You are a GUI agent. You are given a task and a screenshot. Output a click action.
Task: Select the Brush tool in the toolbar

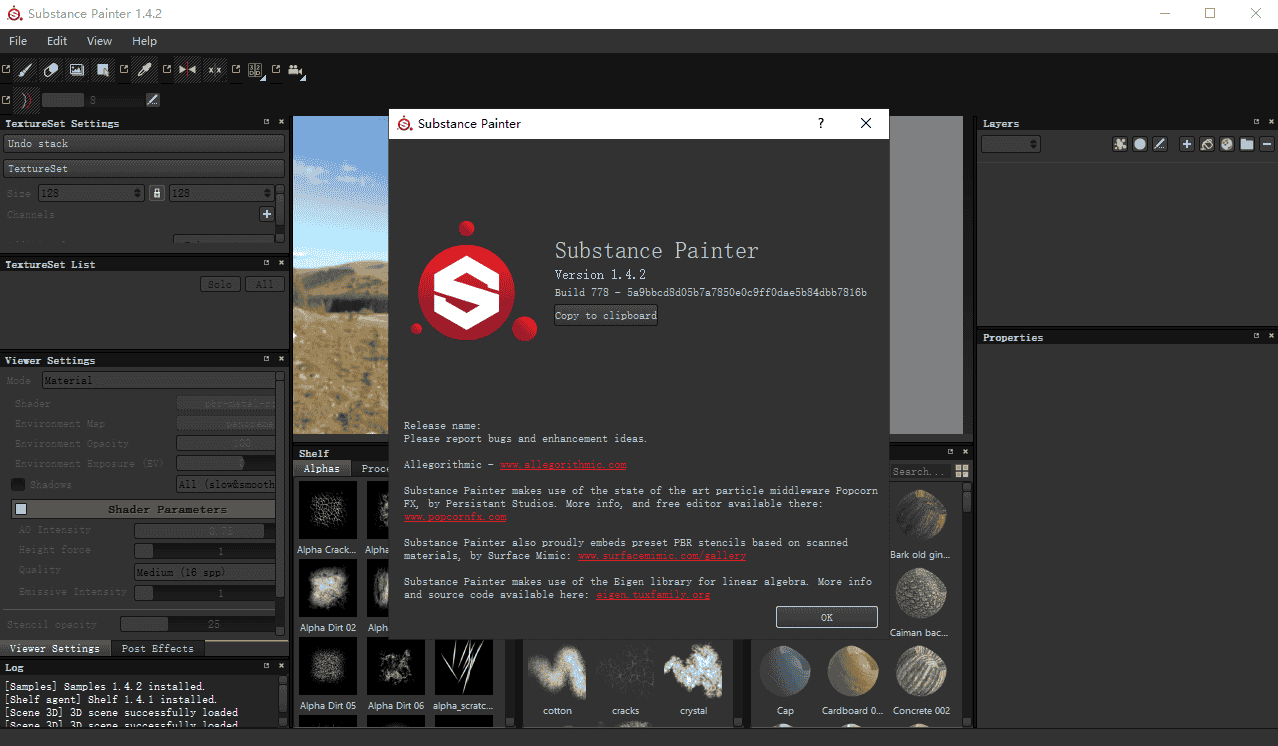(24, 70)
